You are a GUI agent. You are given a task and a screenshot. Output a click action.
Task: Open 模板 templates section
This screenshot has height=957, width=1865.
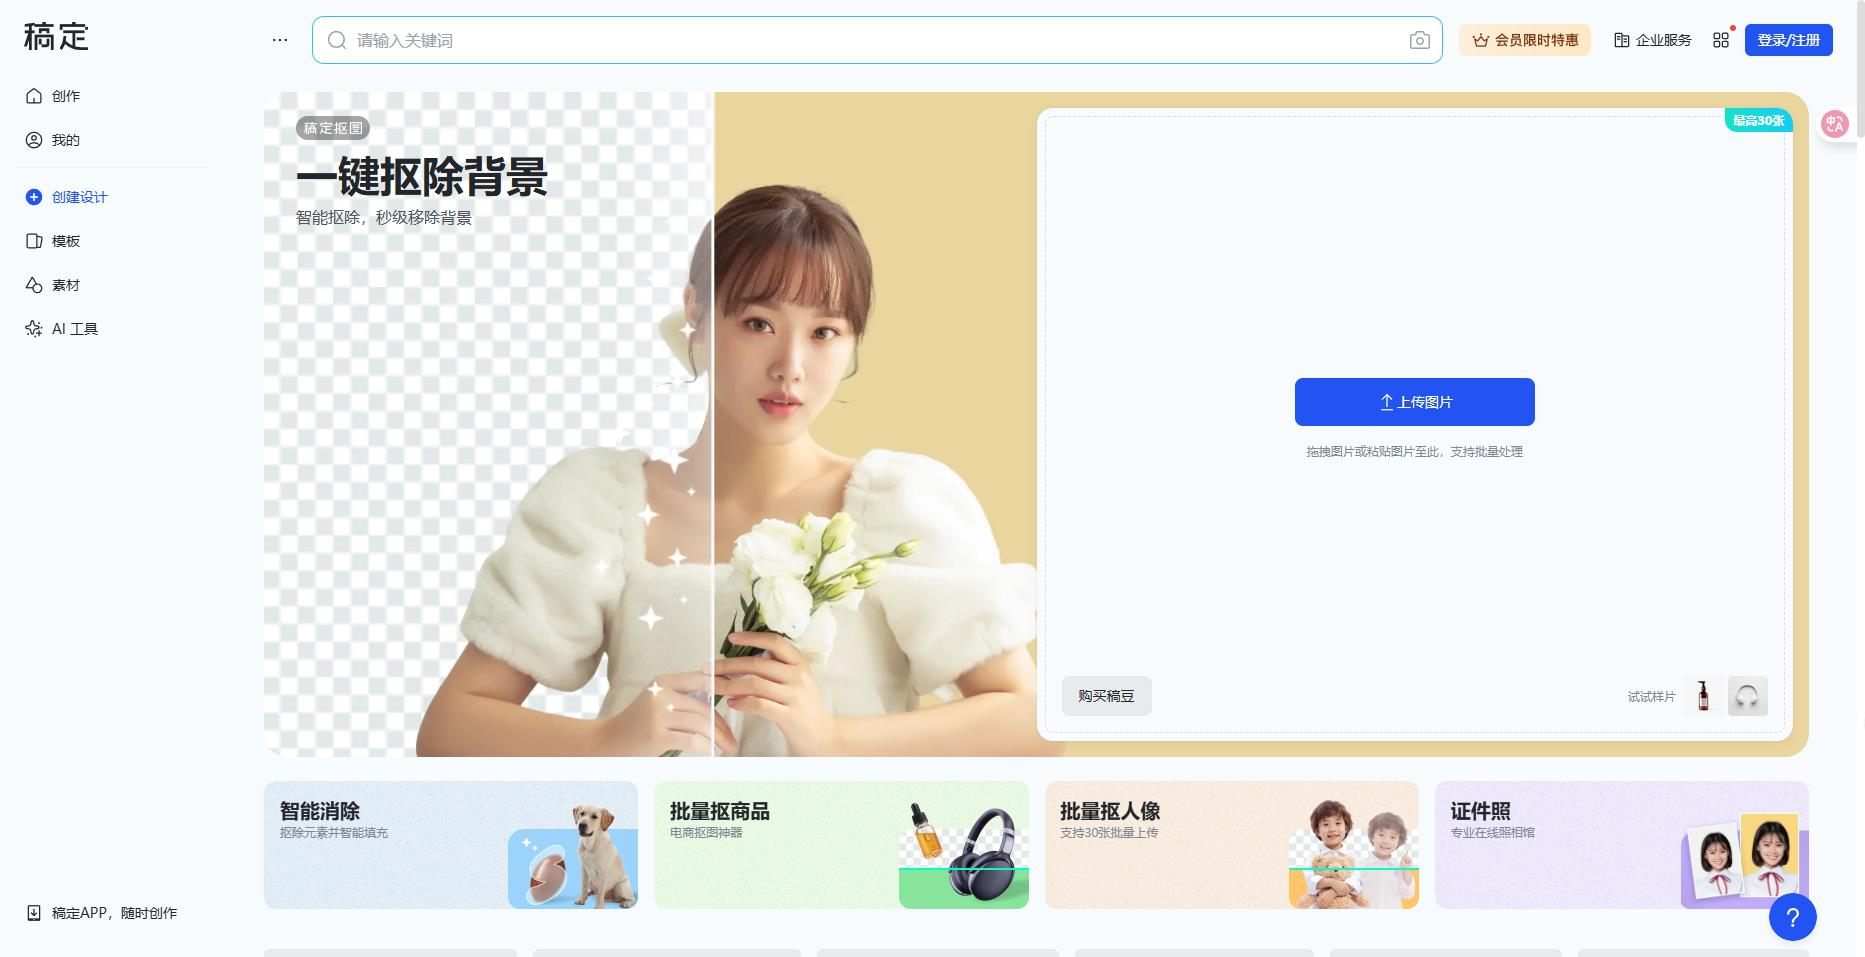pyautogui.click(x=65, y=241)
